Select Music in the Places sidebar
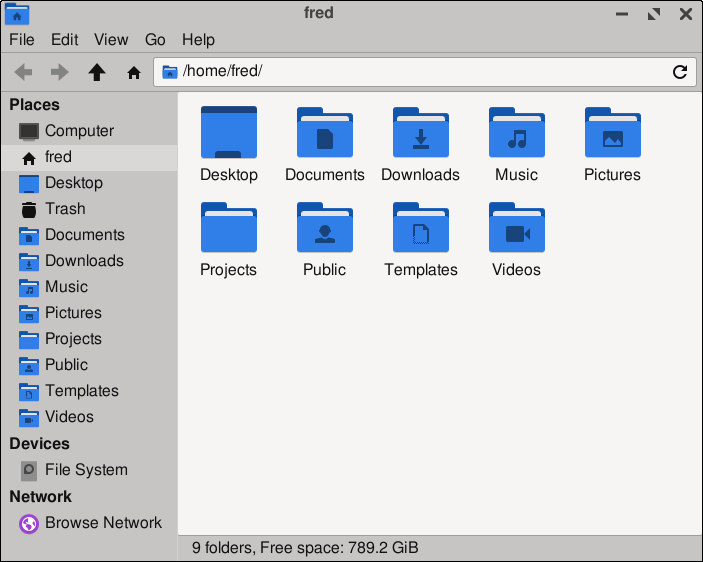 click(89, 287)
